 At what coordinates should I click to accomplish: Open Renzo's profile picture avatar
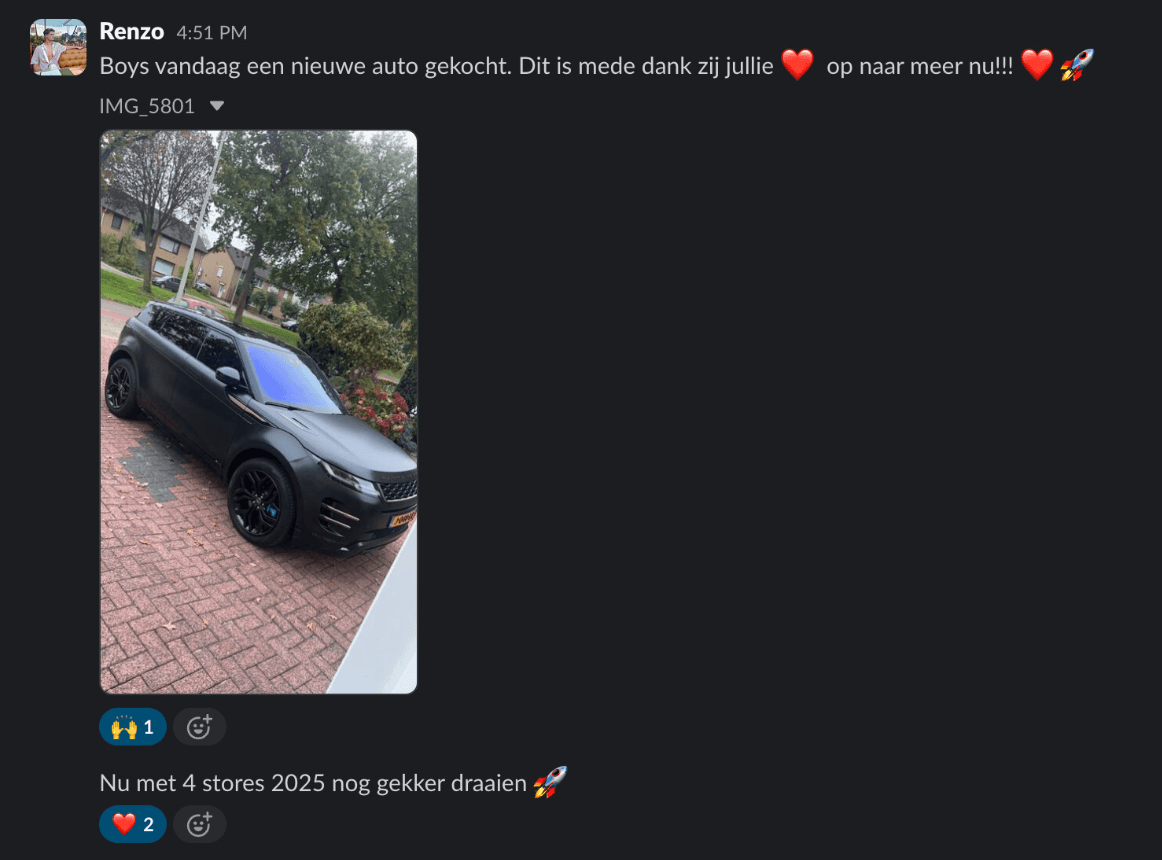[58, 47]
